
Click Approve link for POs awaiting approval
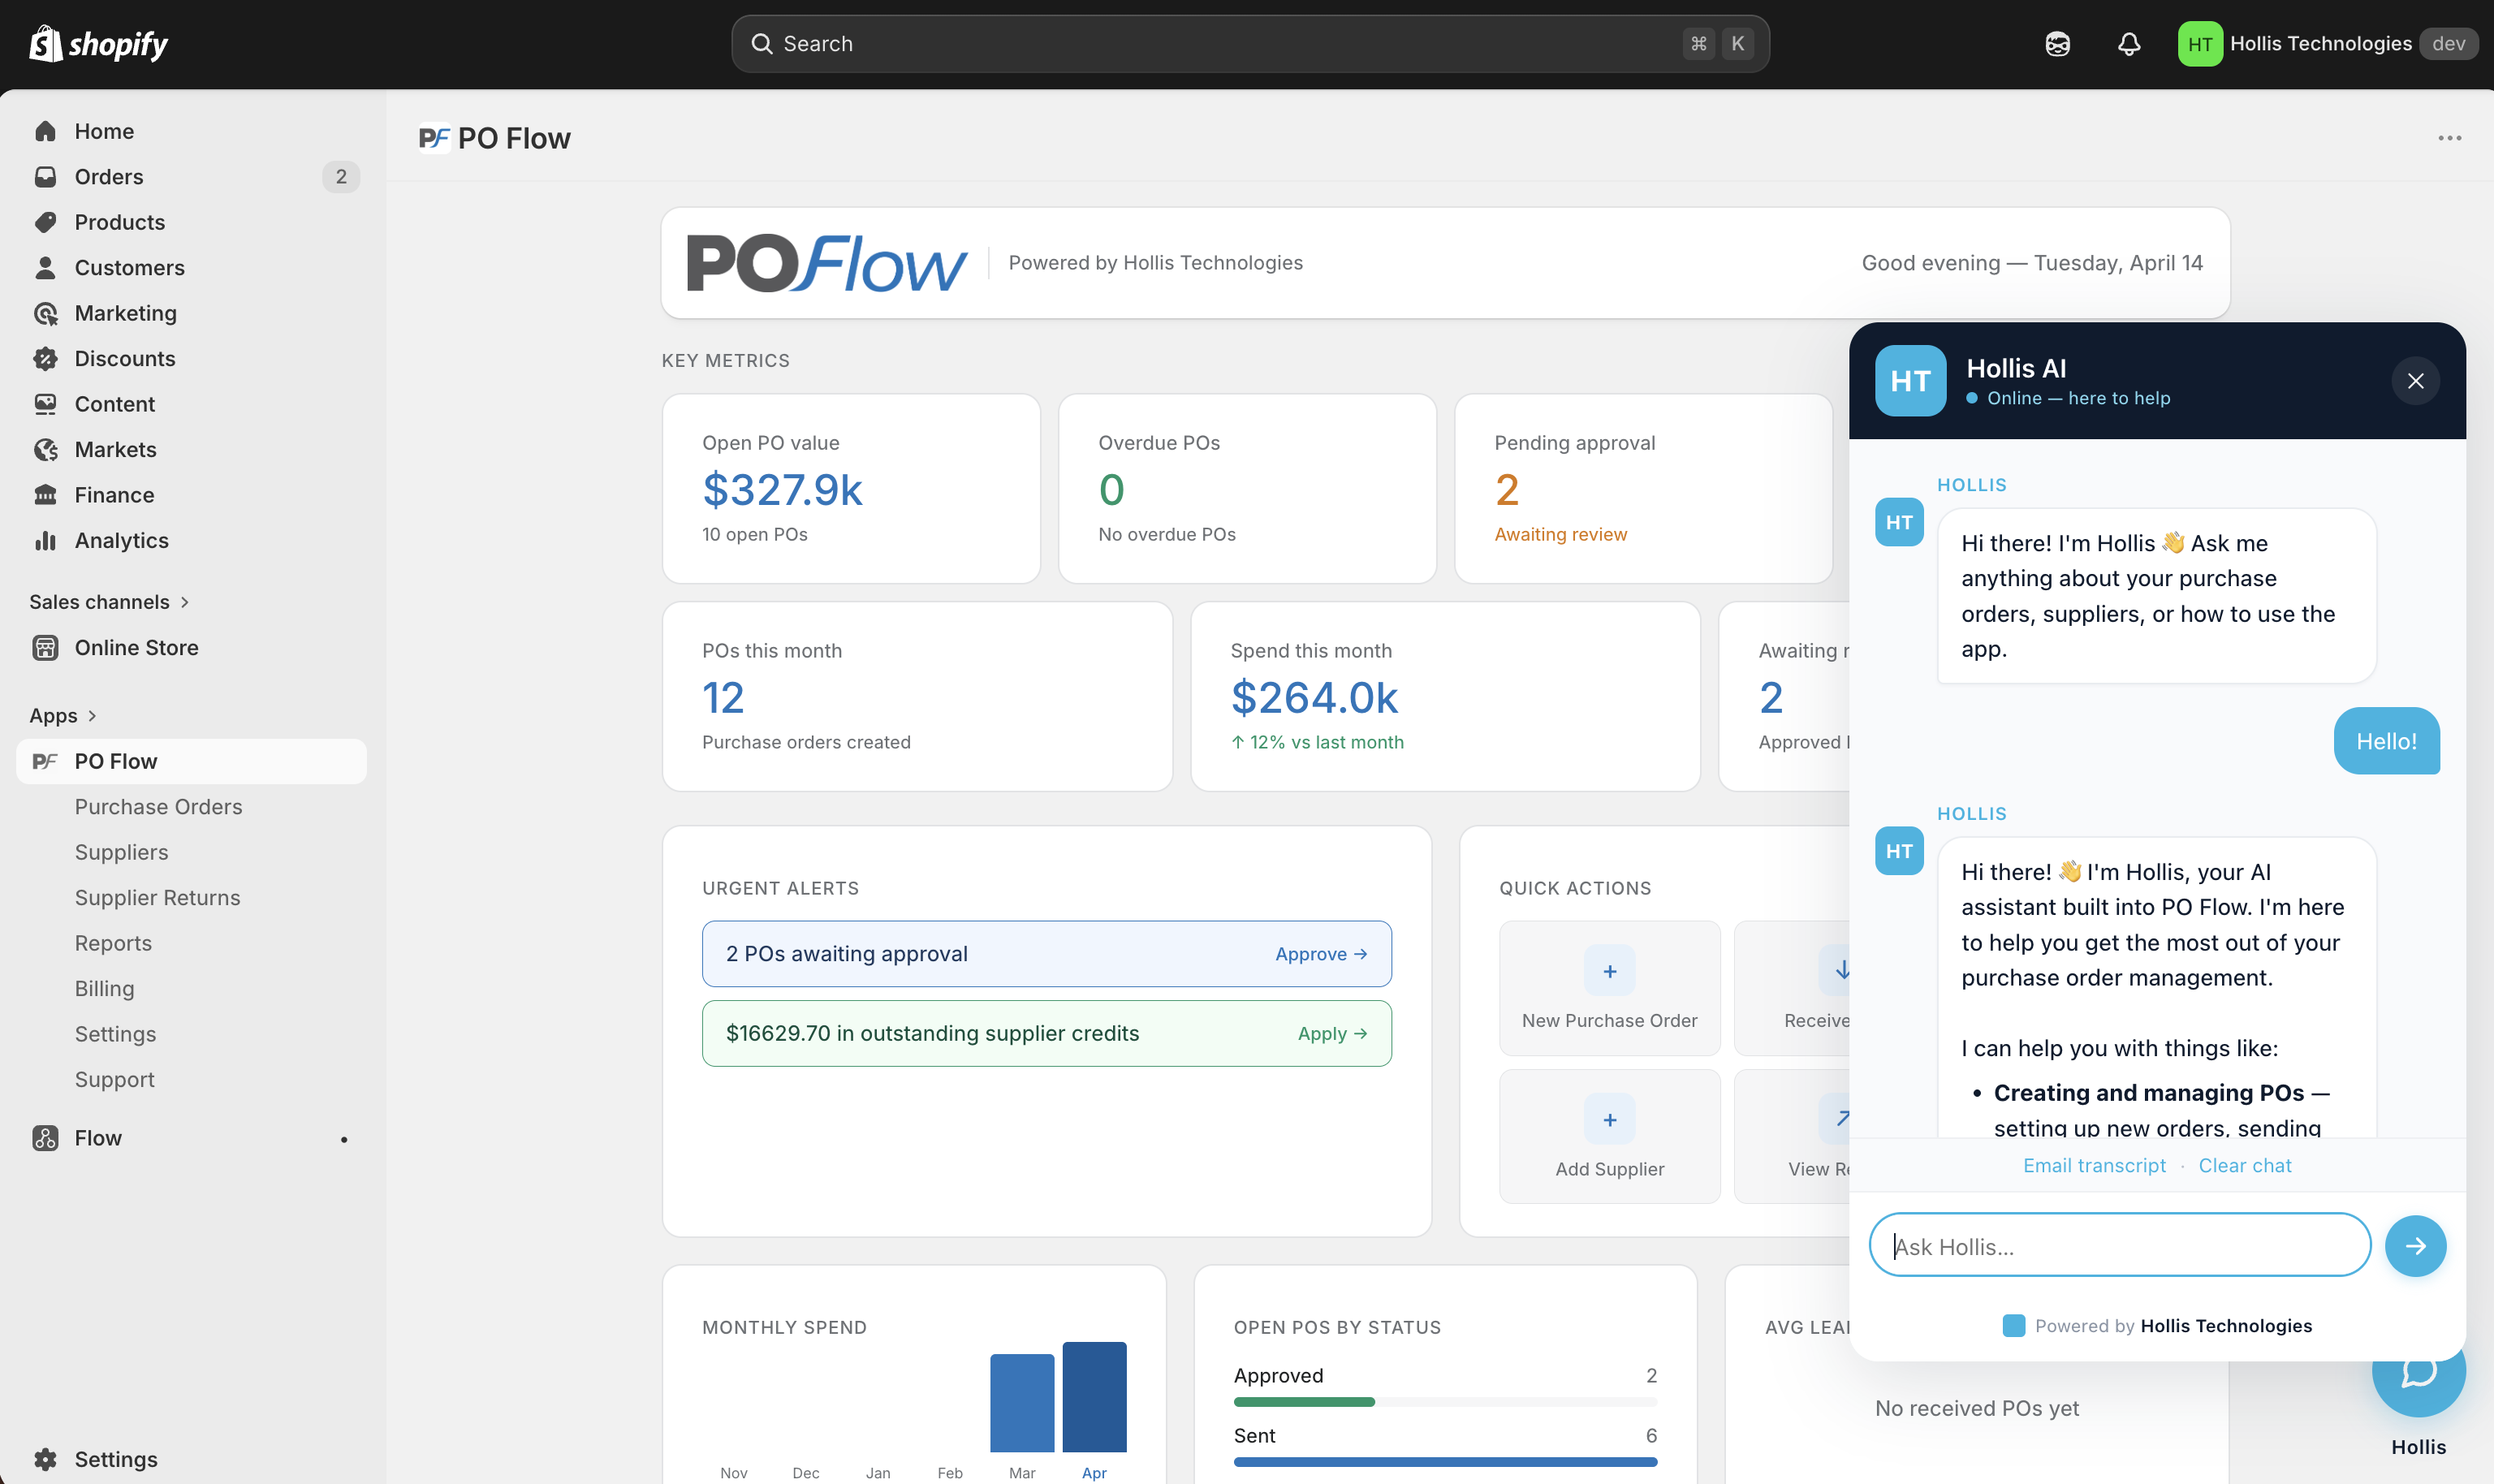click(1320, 954)
